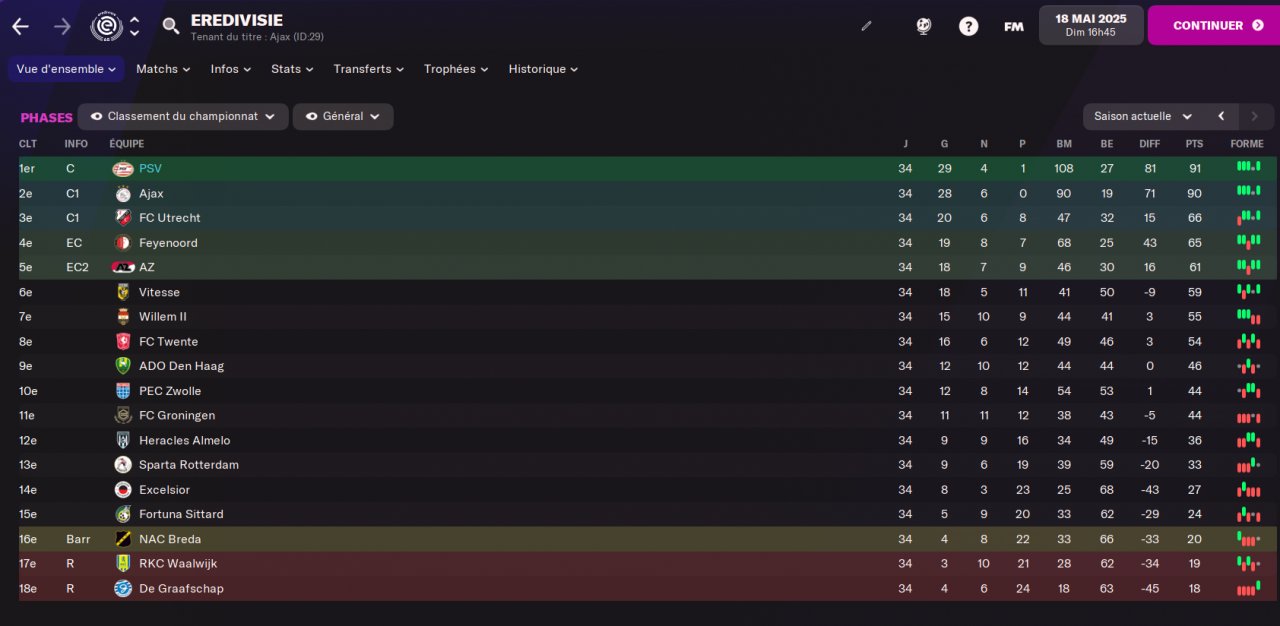Open the Transferts menu
Viewport: 1280px width, 626px height.
pos(368,69)
